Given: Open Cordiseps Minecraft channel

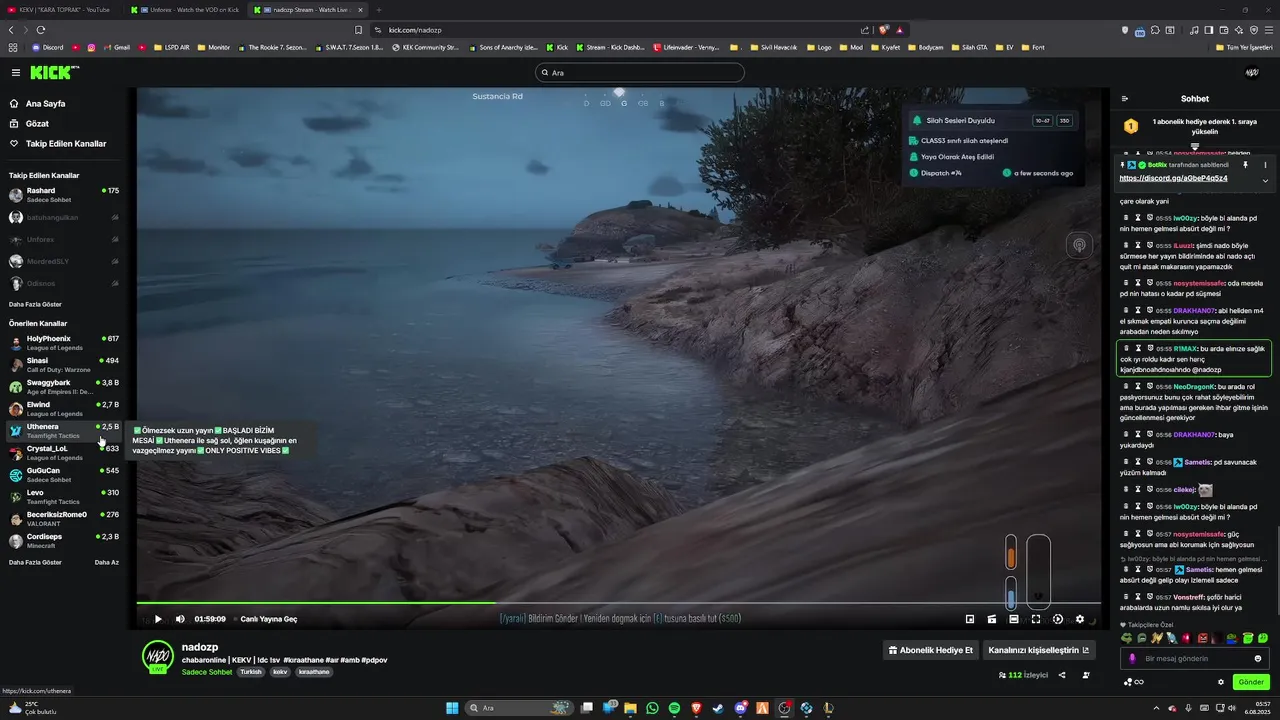Looking at the screenshot, I should point(64,541).
